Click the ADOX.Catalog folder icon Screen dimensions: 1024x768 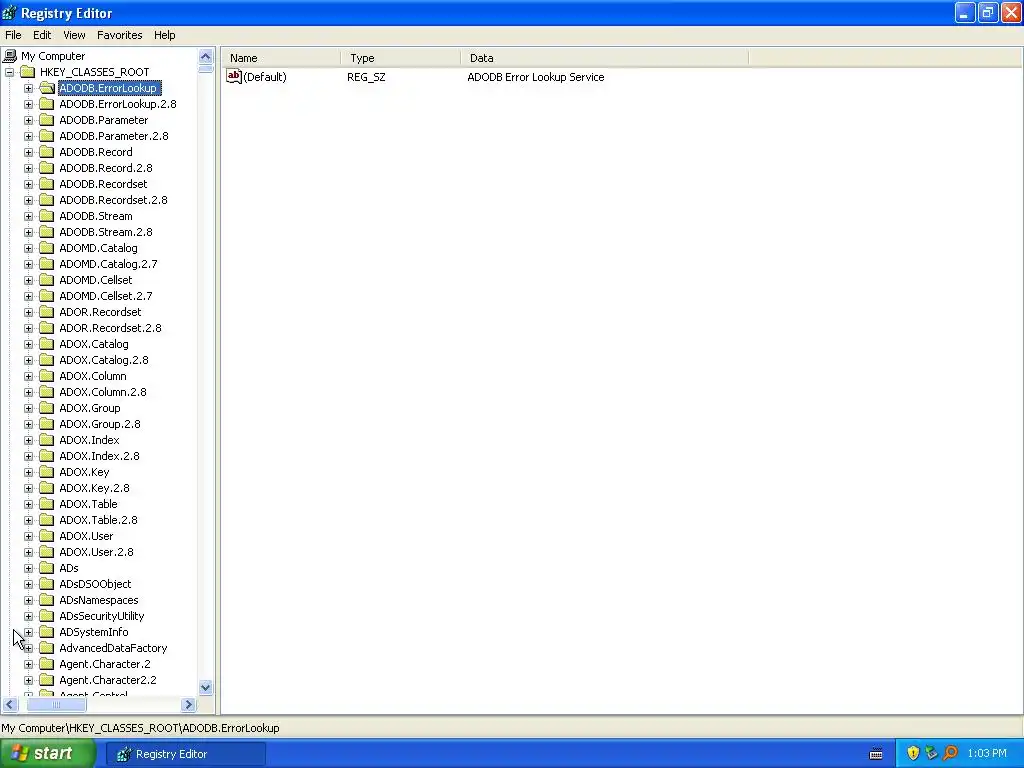pos(46,344)
